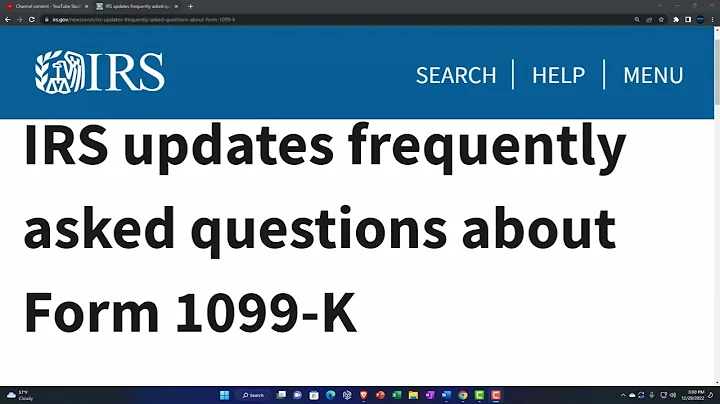Open the MENU in IRS header
This screenshot has width=720, height=404.
[x=653, y=75]
